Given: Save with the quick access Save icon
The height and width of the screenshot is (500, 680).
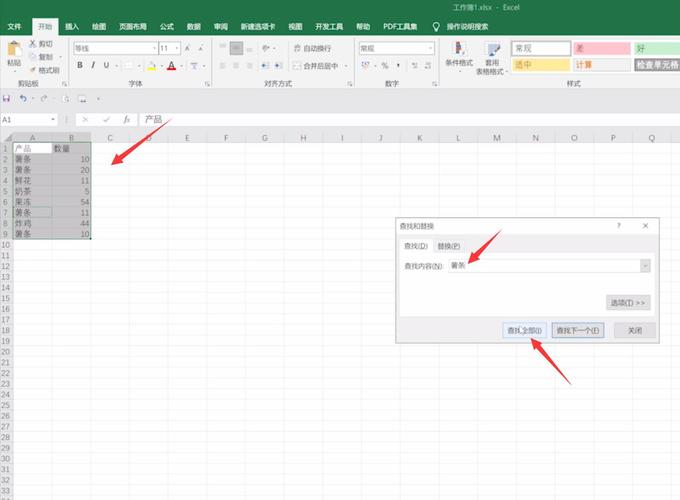Looking at the screenshot, I should click(7, 98).
